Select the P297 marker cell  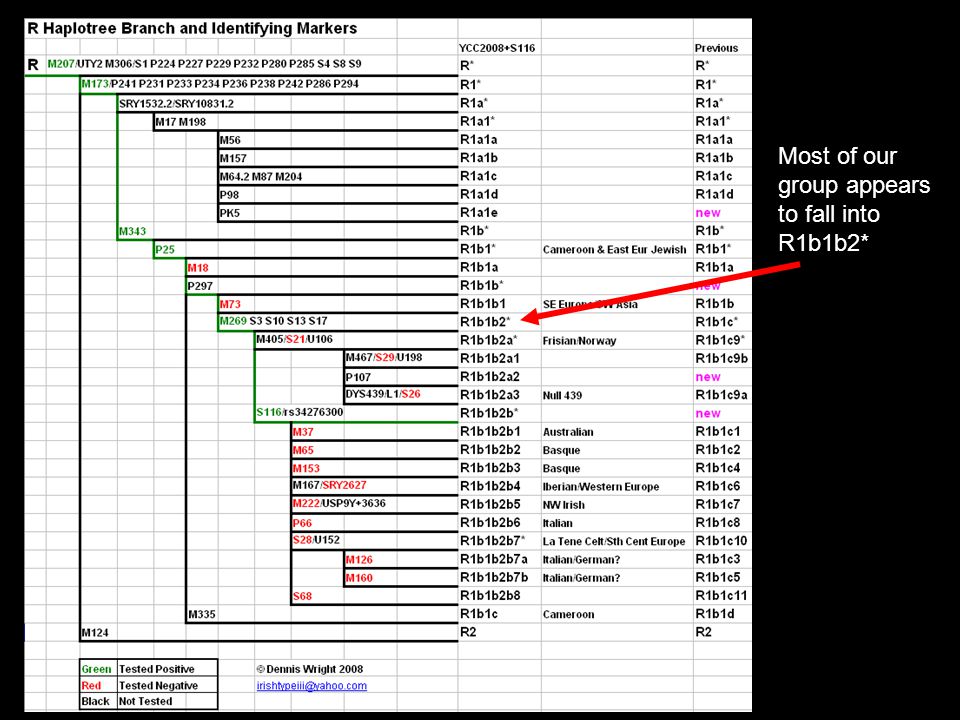pos(200,286)
